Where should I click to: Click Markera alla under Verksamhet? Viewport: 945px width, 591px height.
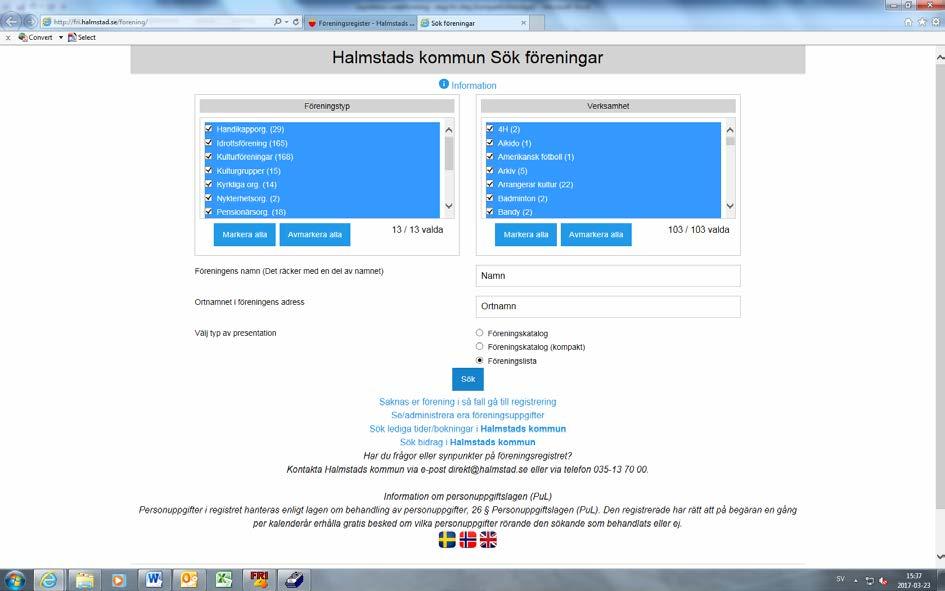coord(526,234)
